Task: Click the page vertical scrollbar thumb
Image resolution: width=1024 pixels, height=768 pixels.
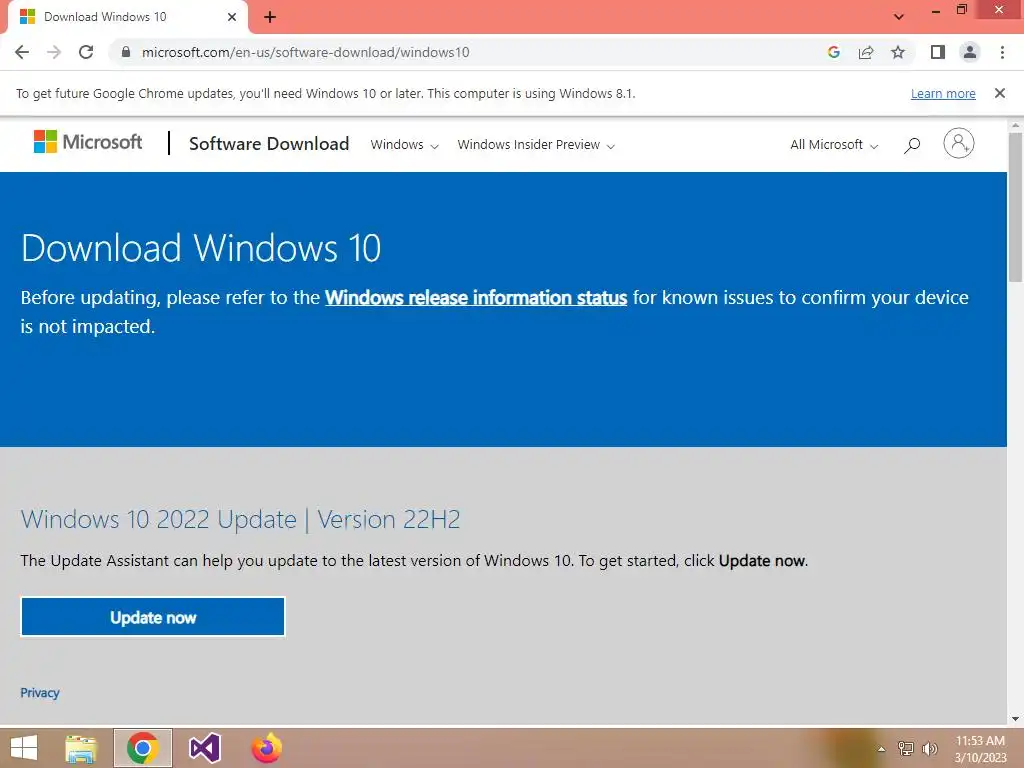Action: point(1015,207)
